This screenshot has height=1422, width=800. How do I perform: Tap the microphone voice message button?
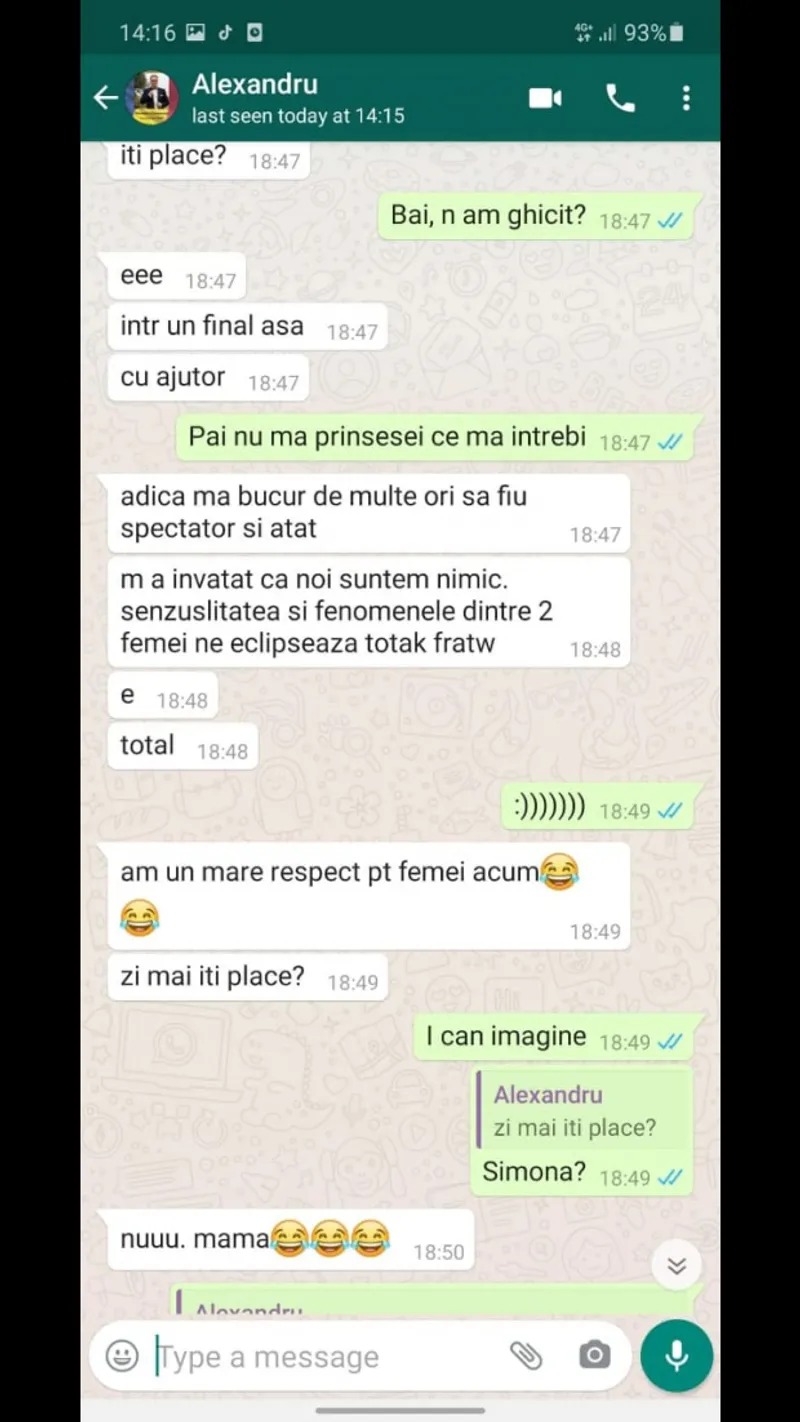click(677, 1356)
